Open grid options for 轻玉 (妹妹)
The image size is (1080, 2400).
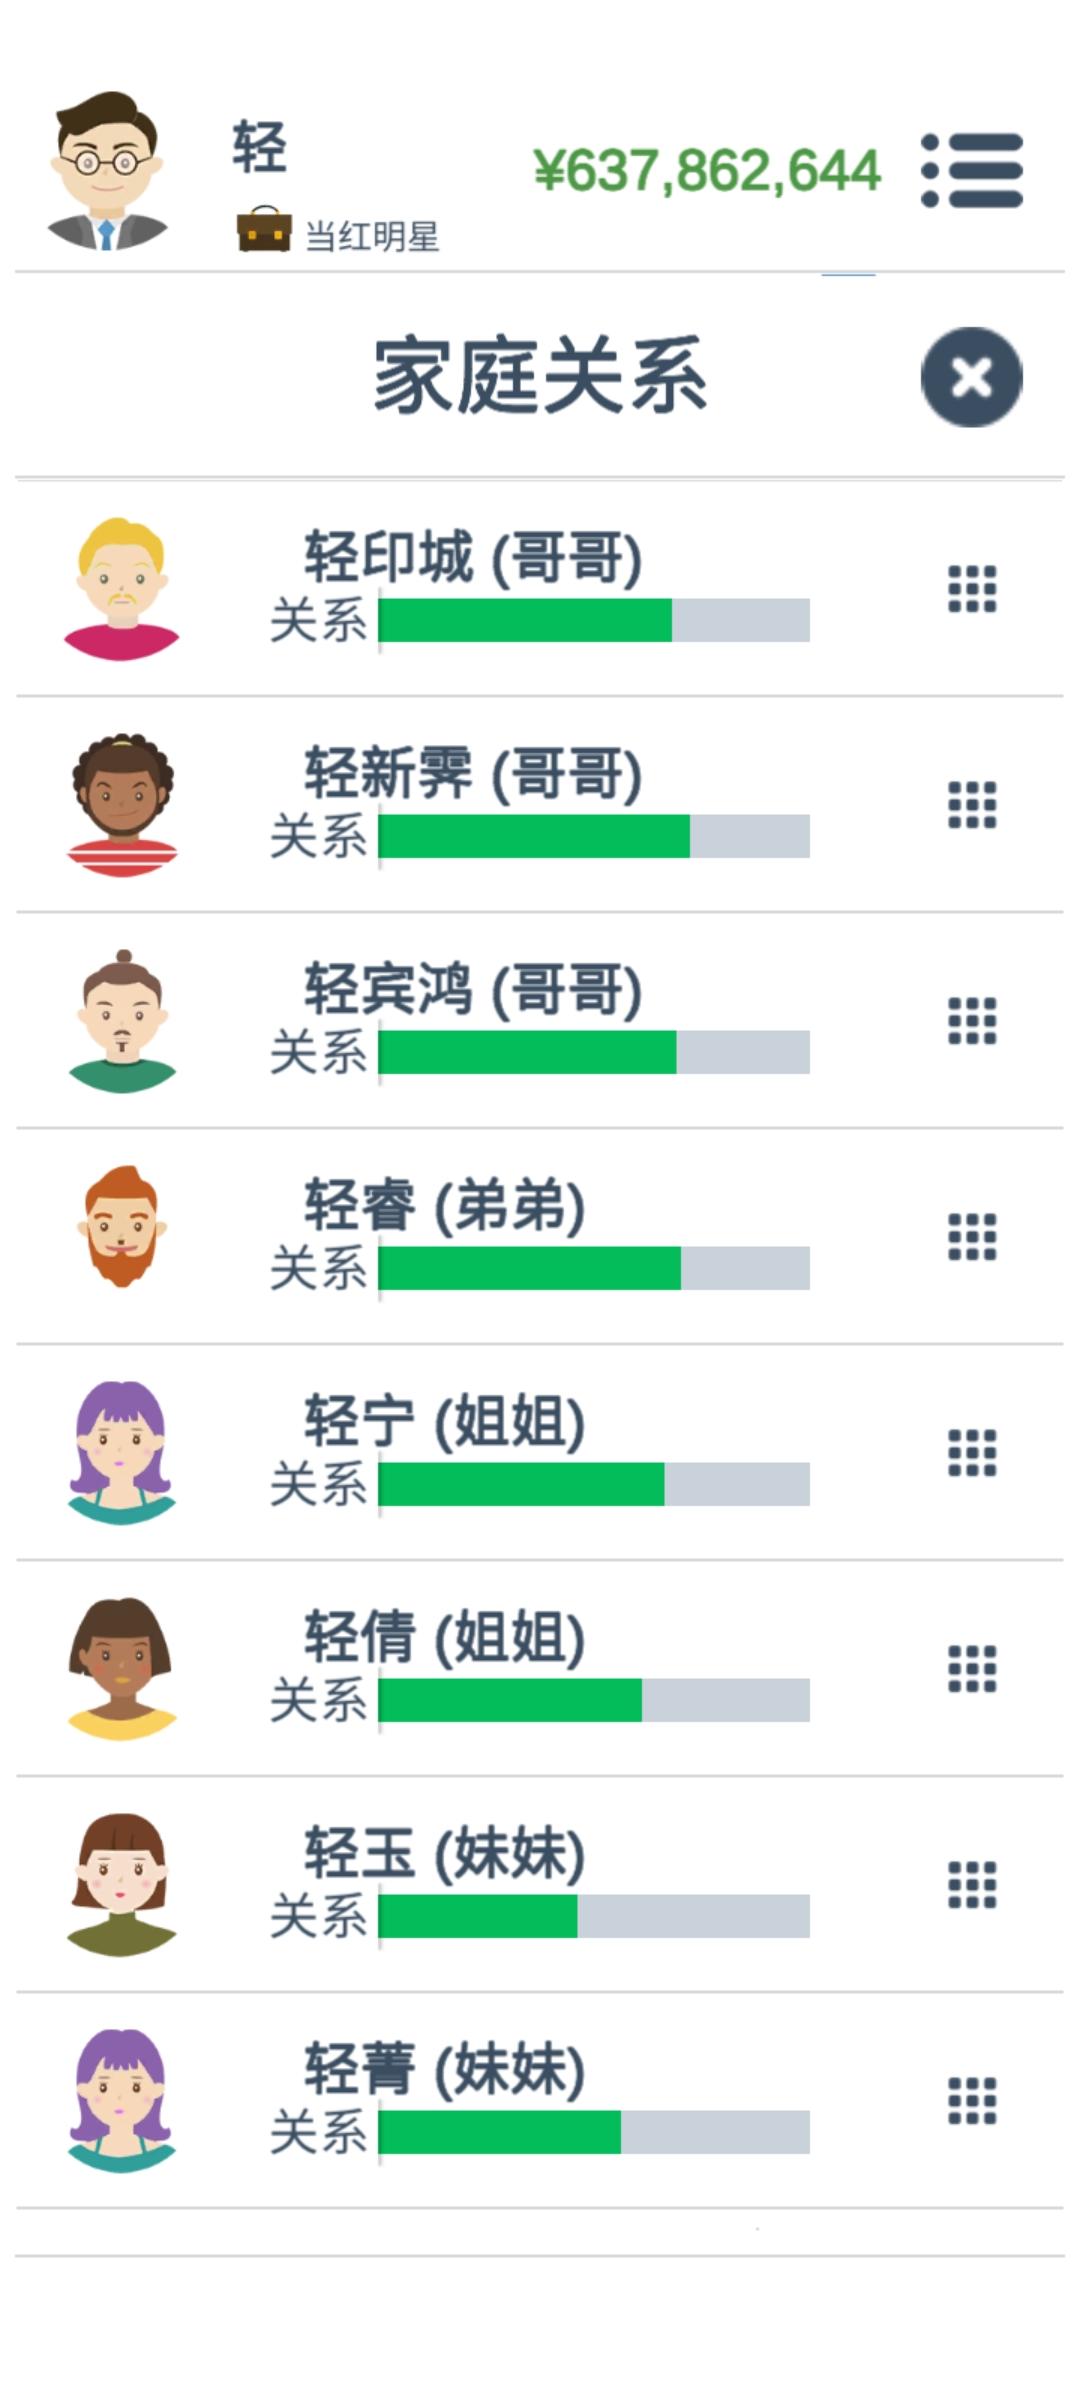click(972, 1885)
